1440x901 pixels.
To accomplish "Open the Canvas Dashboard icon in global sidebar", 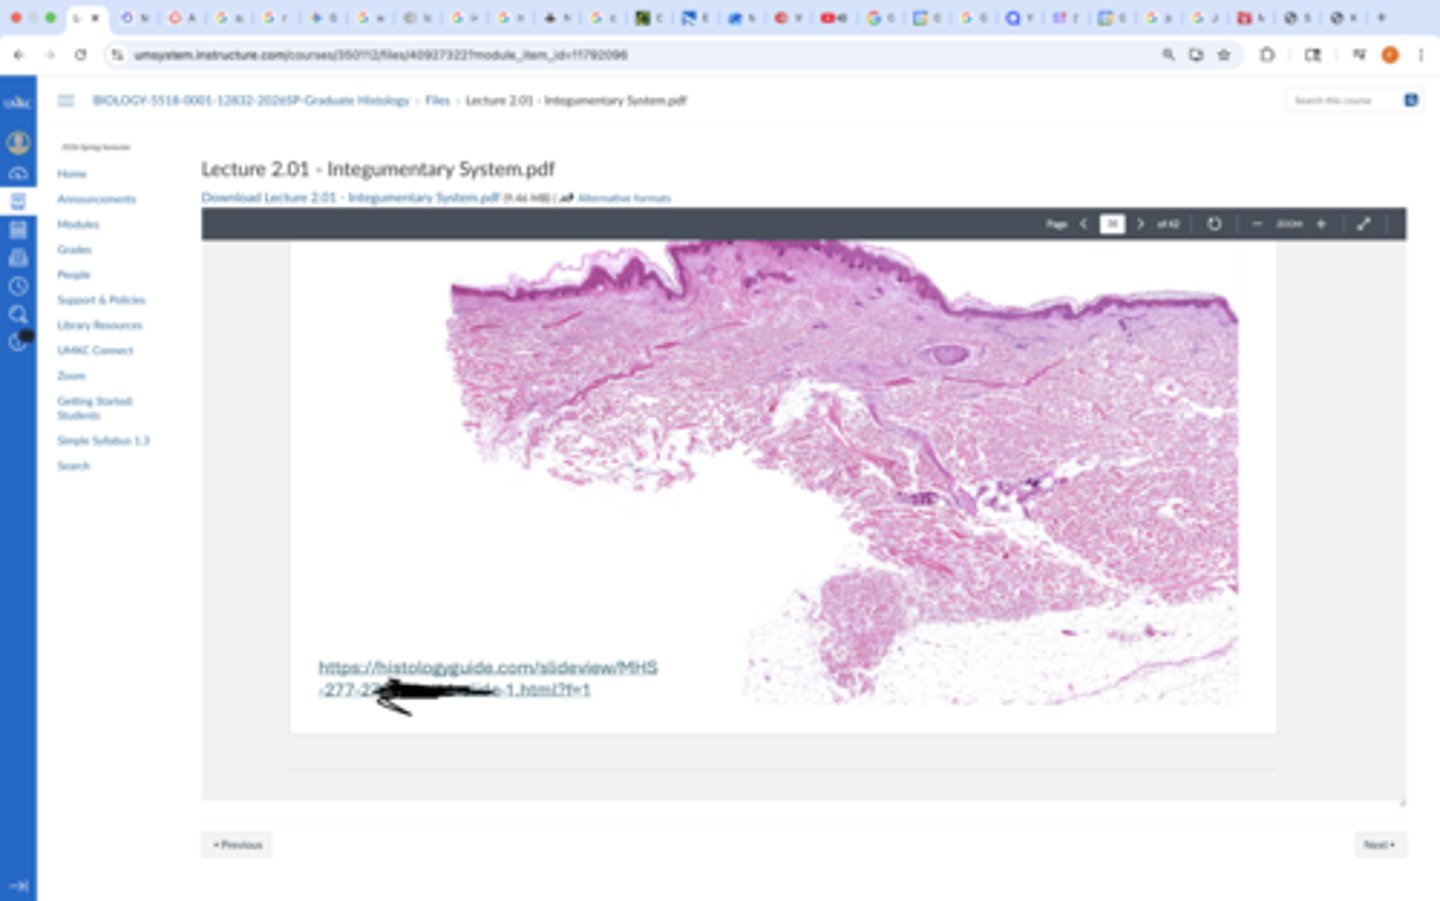I will [x=18, y=173].
